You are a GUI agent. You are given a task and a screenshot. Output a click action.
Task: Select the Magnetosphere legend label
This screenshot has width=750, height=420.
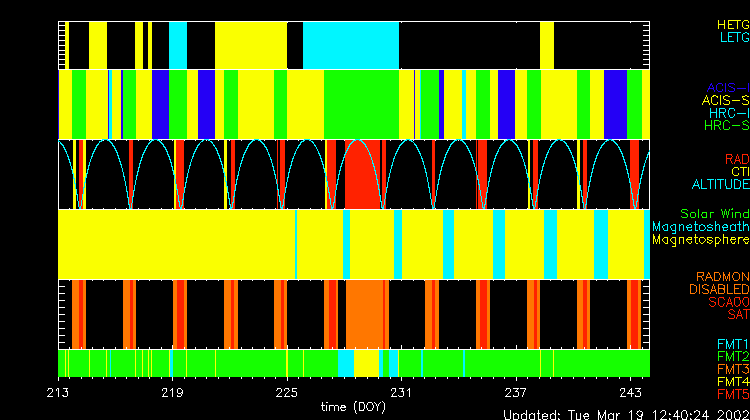click(x=700, y=240)
